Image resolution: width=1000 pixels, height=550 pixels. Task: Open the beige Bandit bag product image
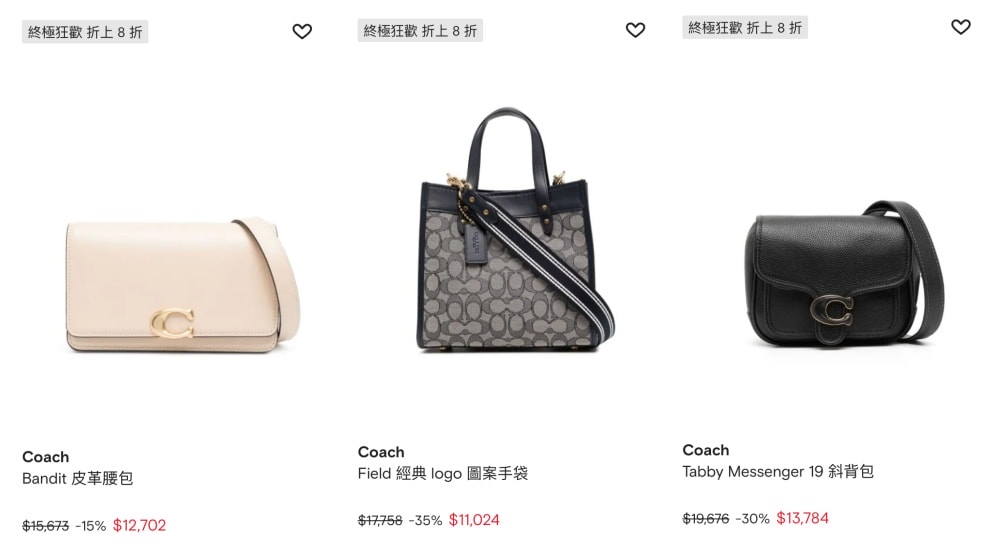(182, 283)
